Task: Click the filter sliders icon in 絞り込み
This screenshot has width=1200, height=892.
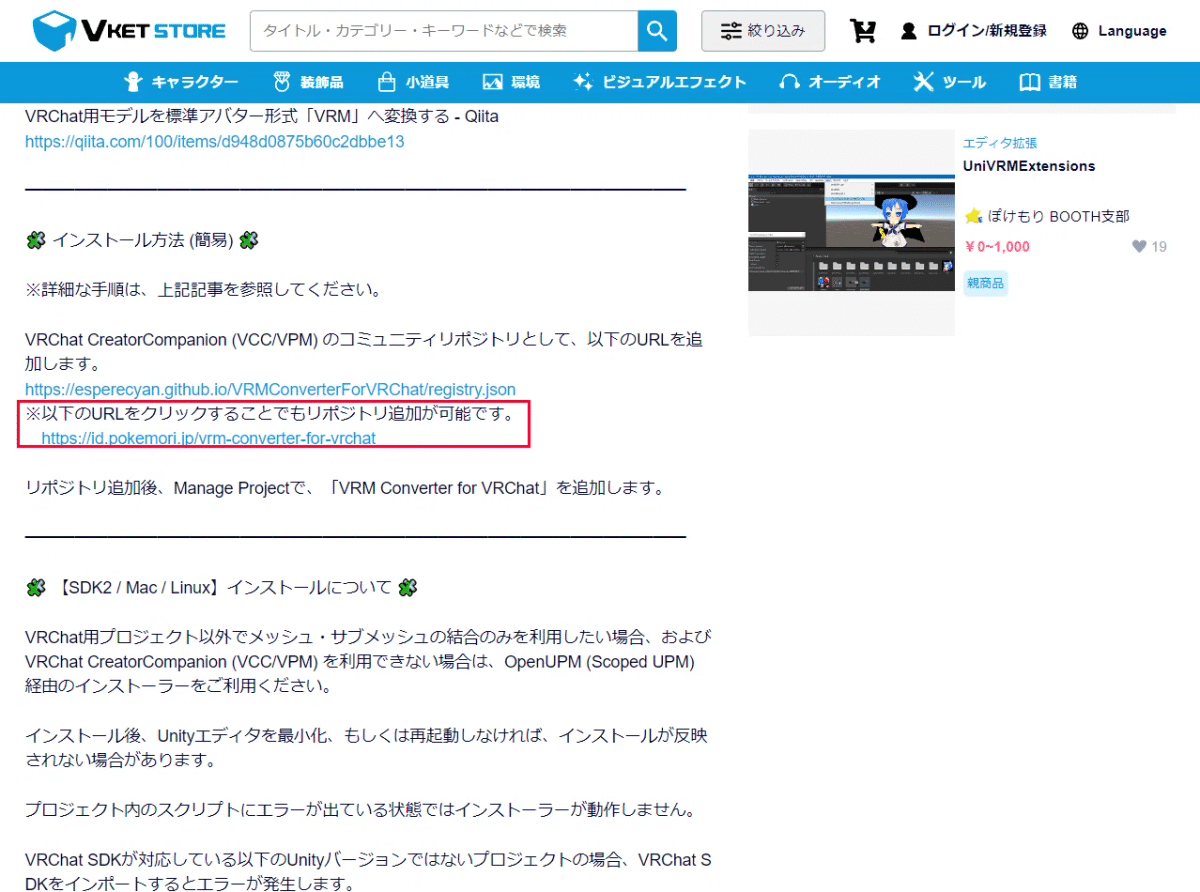Action: point(731,31)
